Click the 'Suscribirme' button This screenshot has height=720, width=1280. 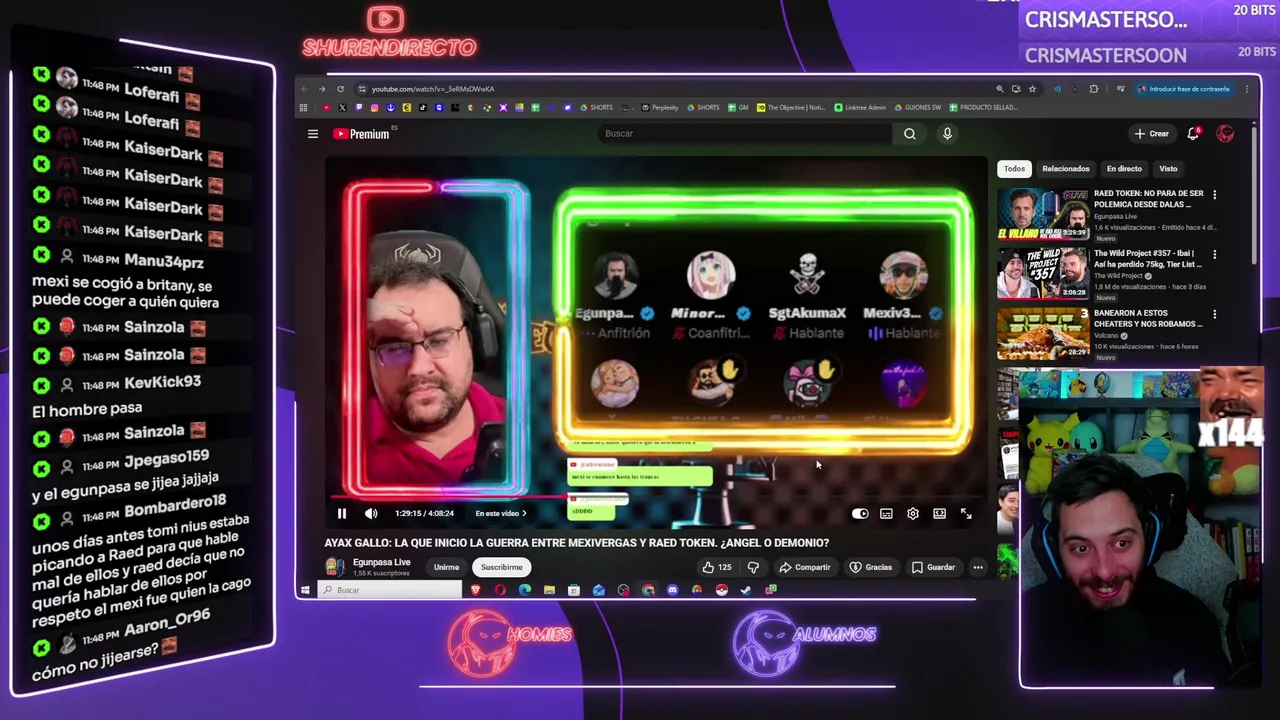[x=501, y=567]
